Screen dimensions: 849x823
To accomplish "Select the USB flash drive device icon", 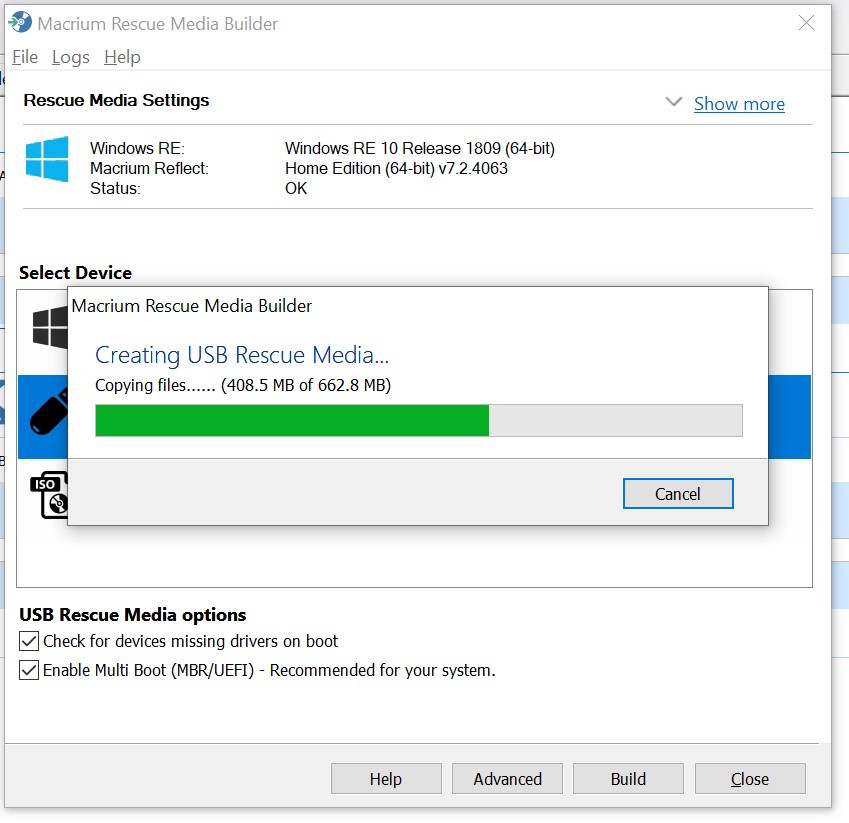I will click(49, 412).
